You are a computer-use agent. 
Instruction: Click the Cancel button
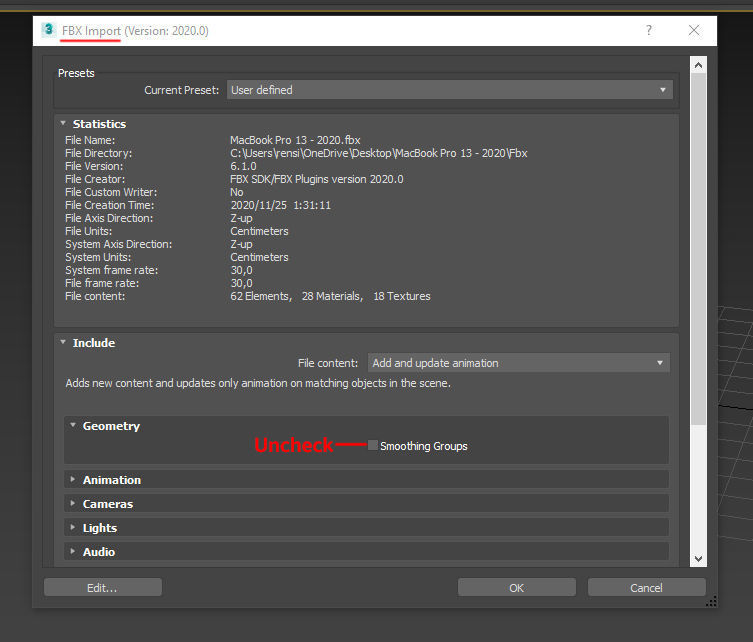click(646, 587)
